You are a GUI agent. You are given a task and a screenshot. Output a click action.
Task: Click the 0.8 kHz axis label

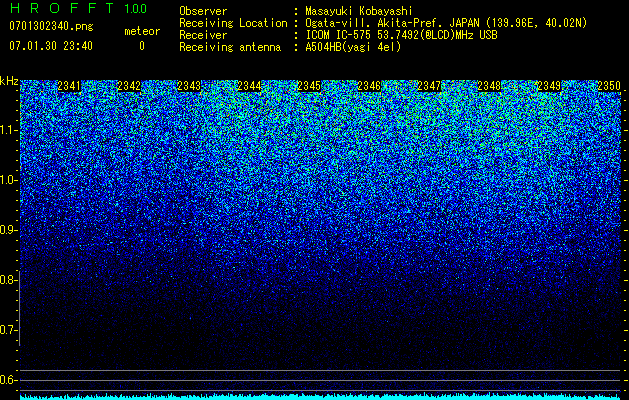tap(8, 280)
